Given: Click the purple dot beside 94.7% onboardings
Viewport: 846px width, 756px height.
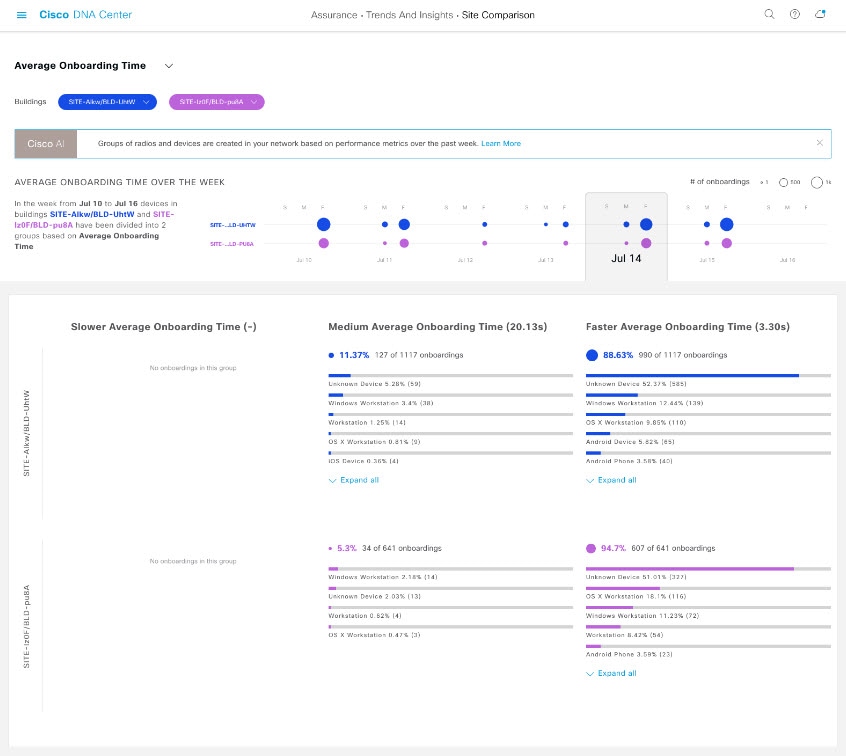Looking at the screenshot, I should (x=592, y=549).
